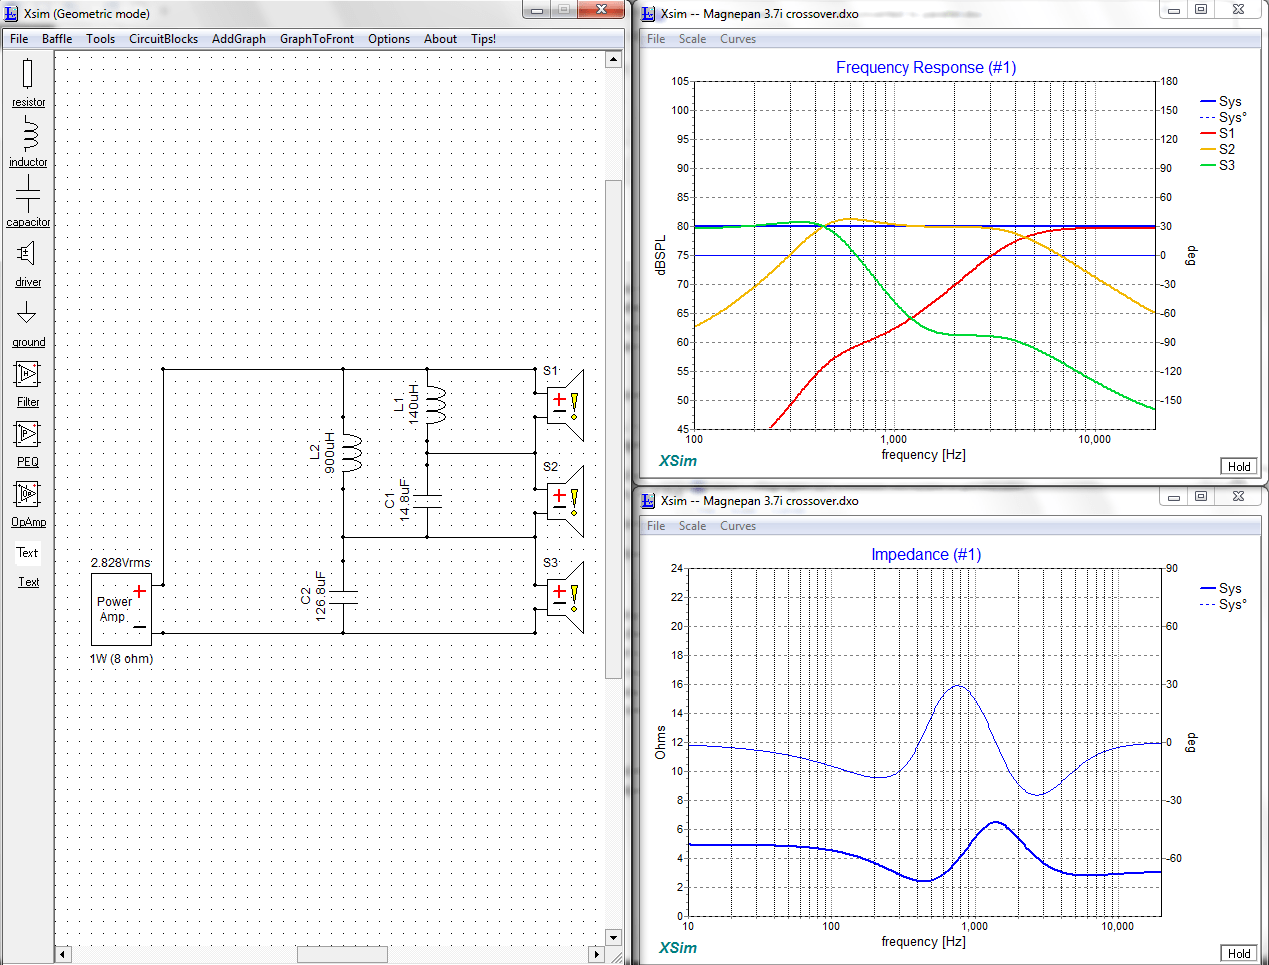Select the capacitor component icon

point(28,194)
